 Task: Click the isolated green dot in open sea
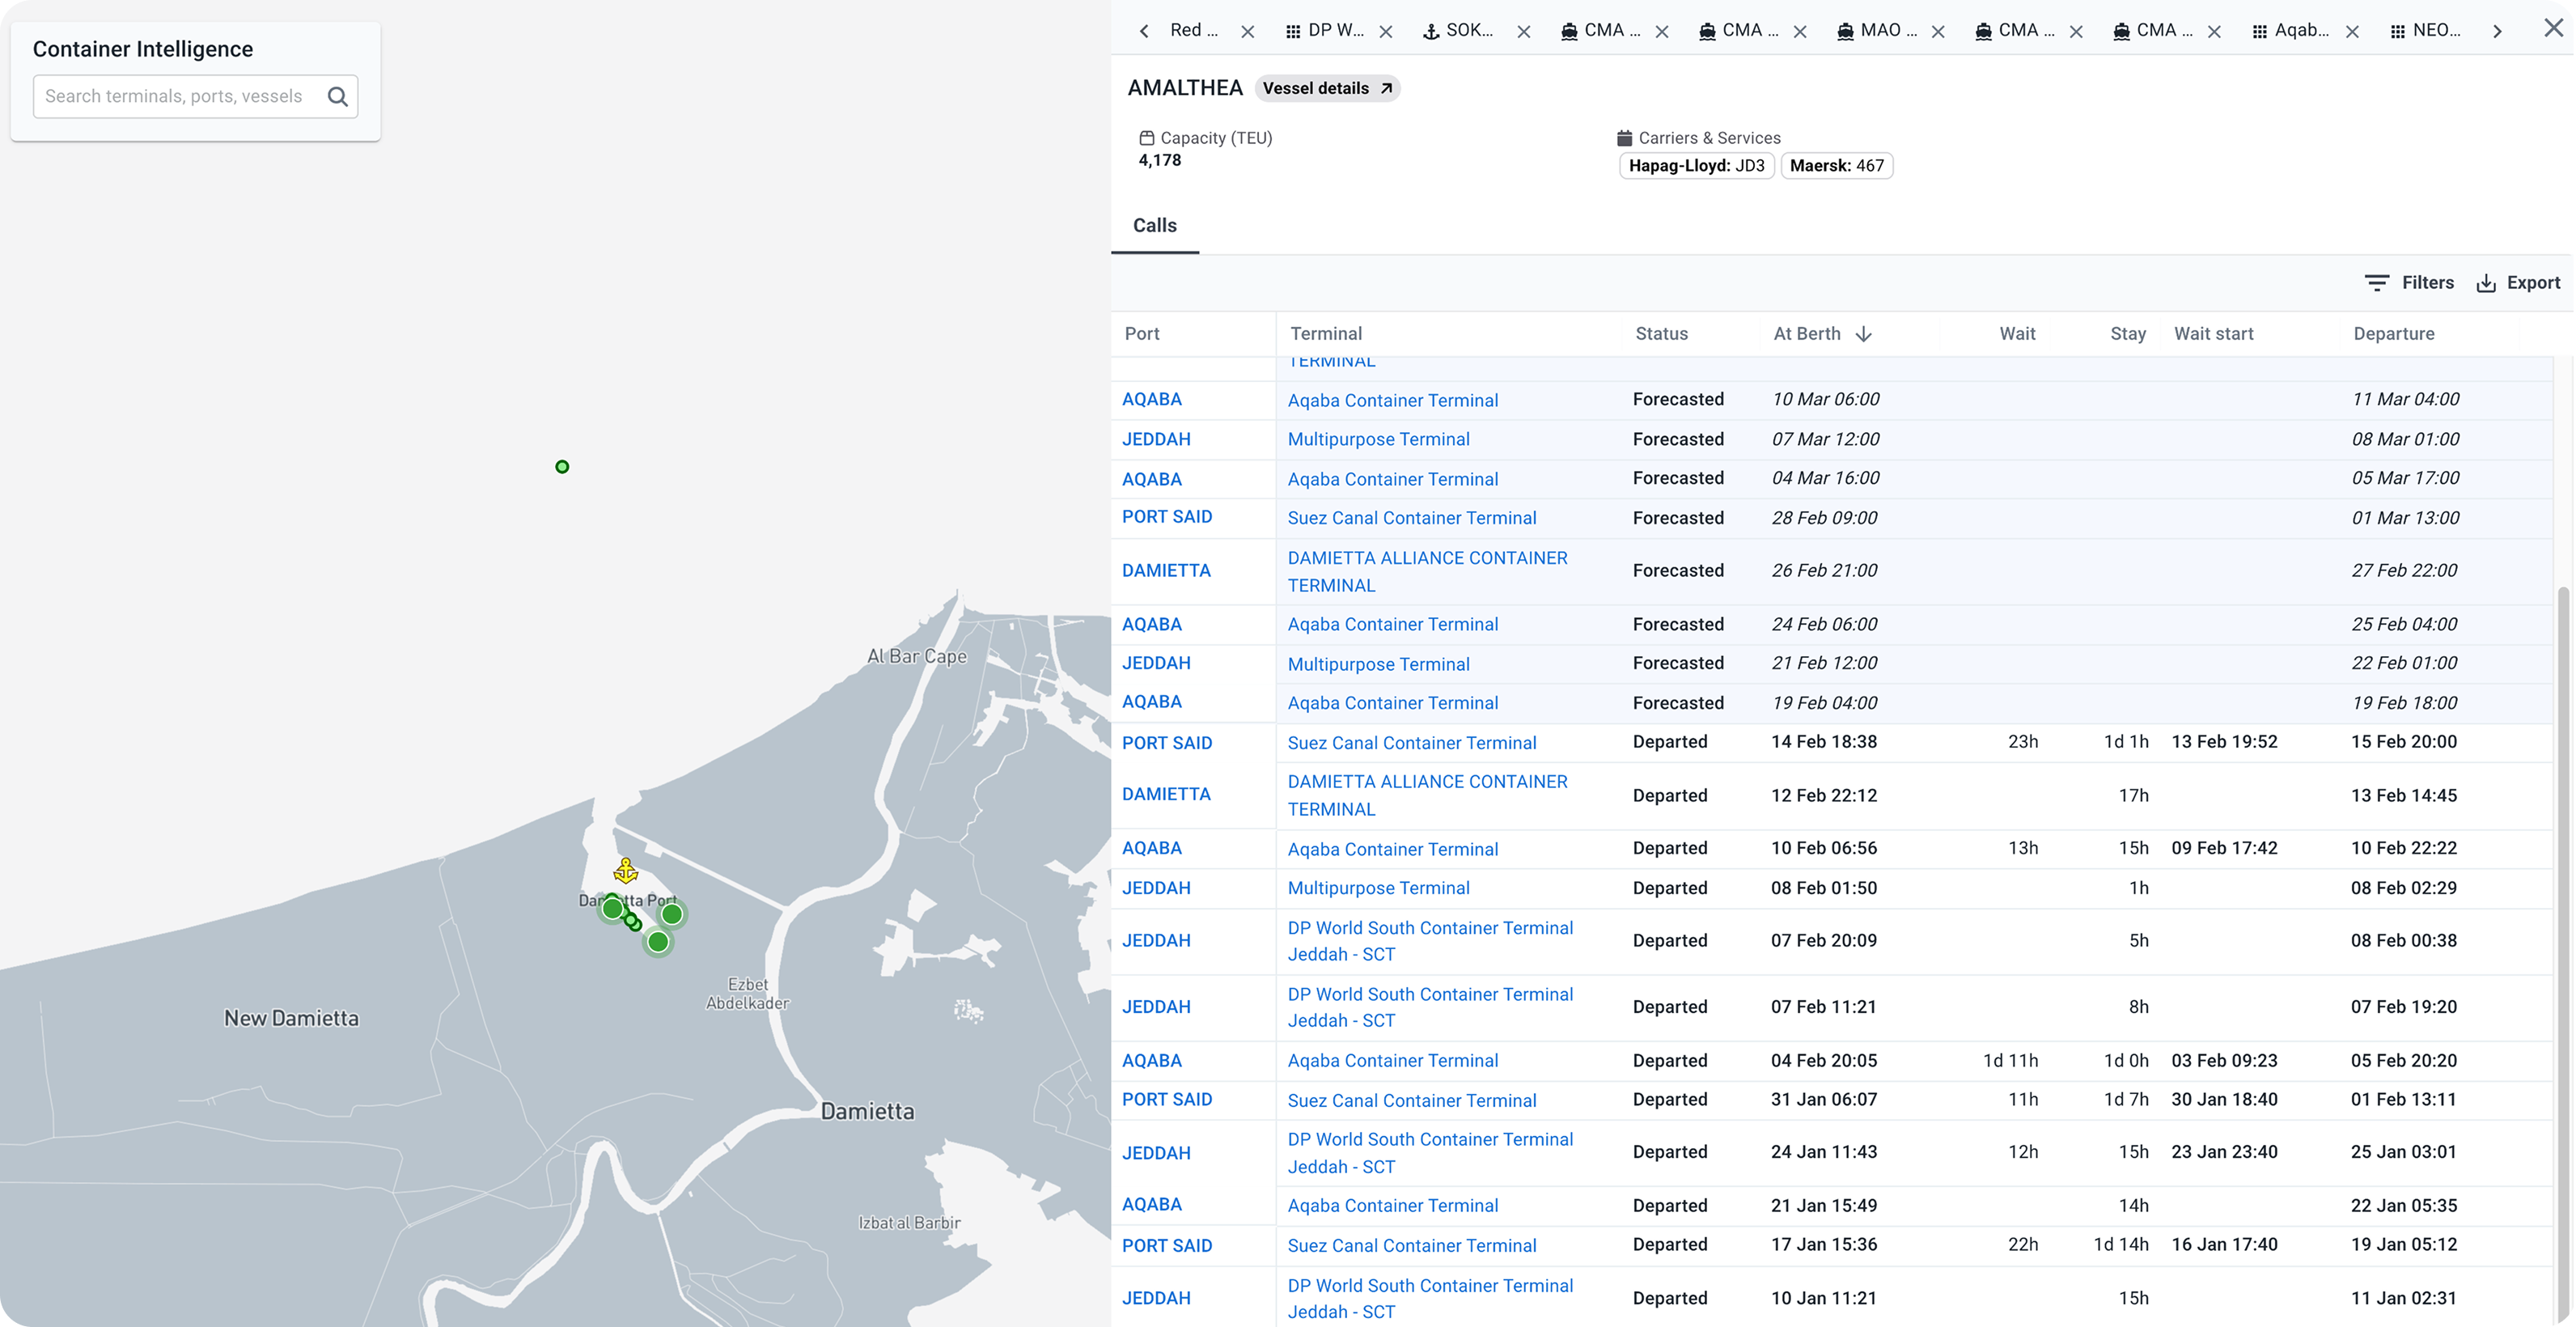coord(562,467)
